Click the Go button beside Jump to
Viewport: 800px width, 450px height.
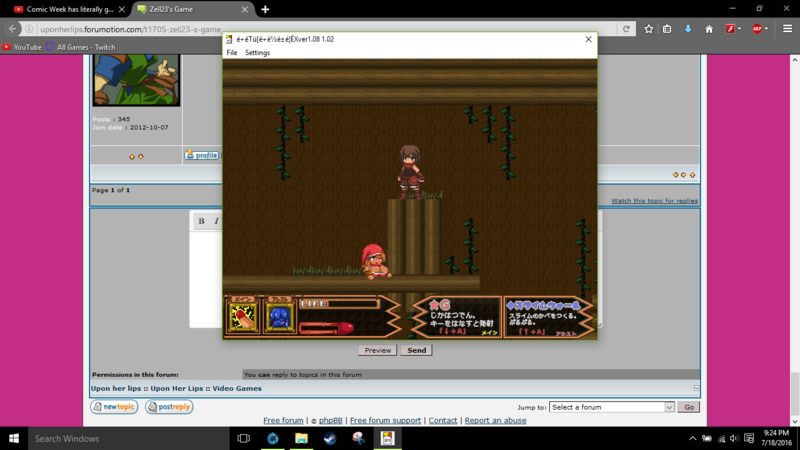[x=689, y=407]
